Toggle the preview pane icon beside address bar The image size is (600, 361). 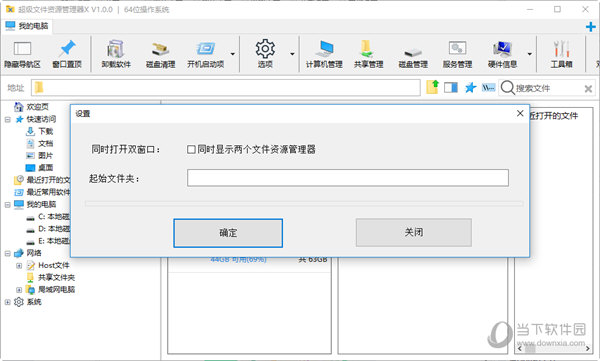[x=451, y=88]
